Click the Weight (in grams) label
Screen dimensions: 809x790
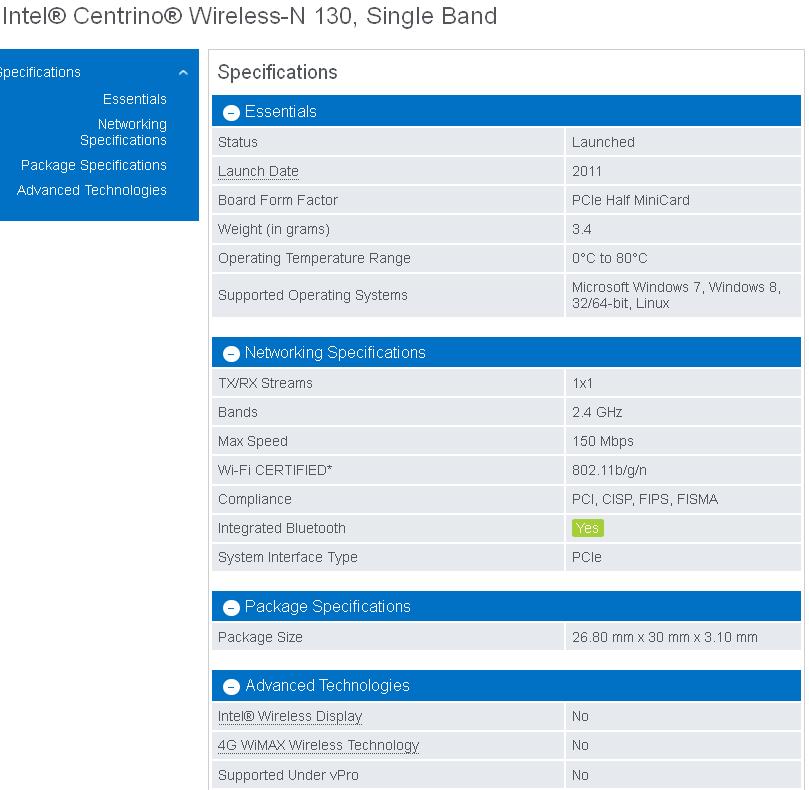[274, 229]
